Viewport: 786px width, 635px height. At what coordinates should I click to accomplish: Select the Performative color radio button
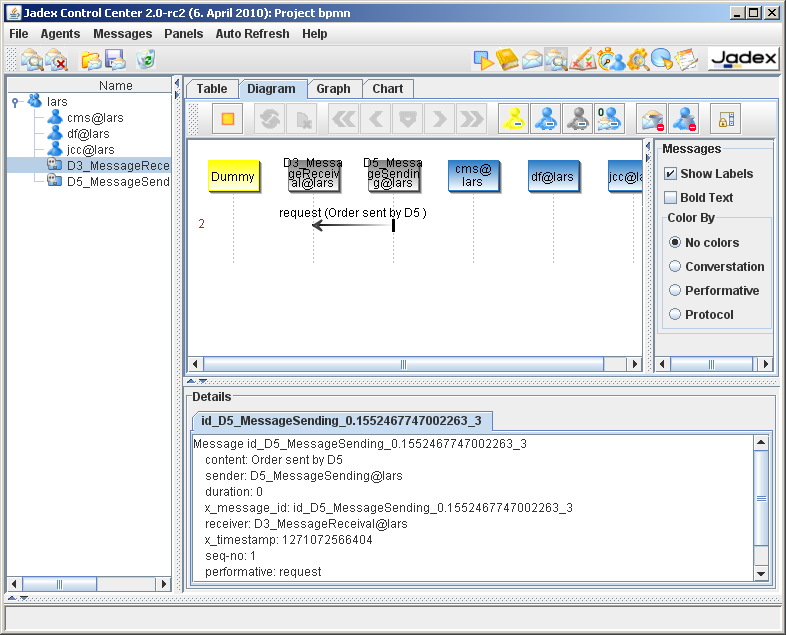tap(675, 291)
